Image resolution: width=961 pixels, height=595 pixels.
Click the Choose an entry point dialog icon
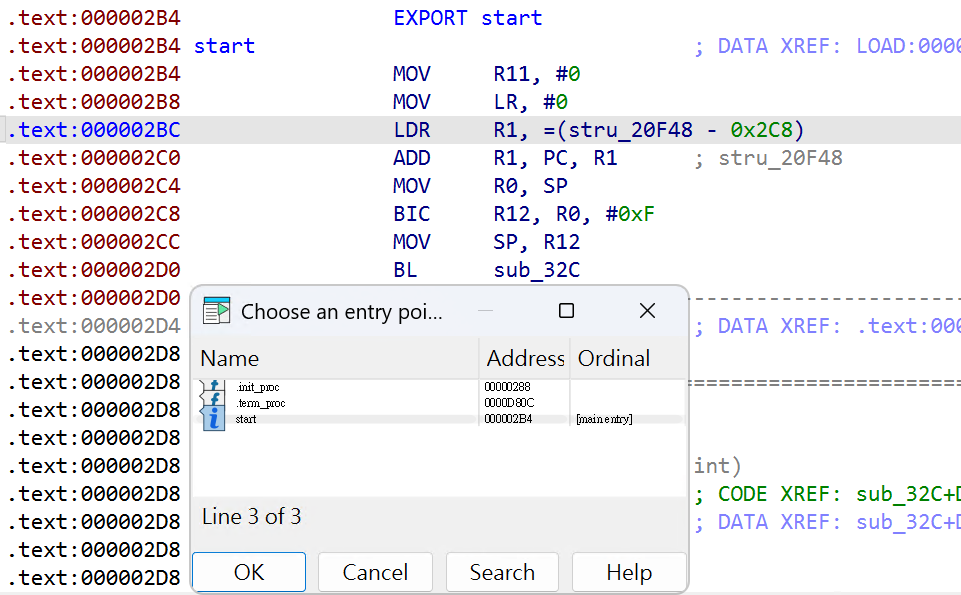point(216,311)
